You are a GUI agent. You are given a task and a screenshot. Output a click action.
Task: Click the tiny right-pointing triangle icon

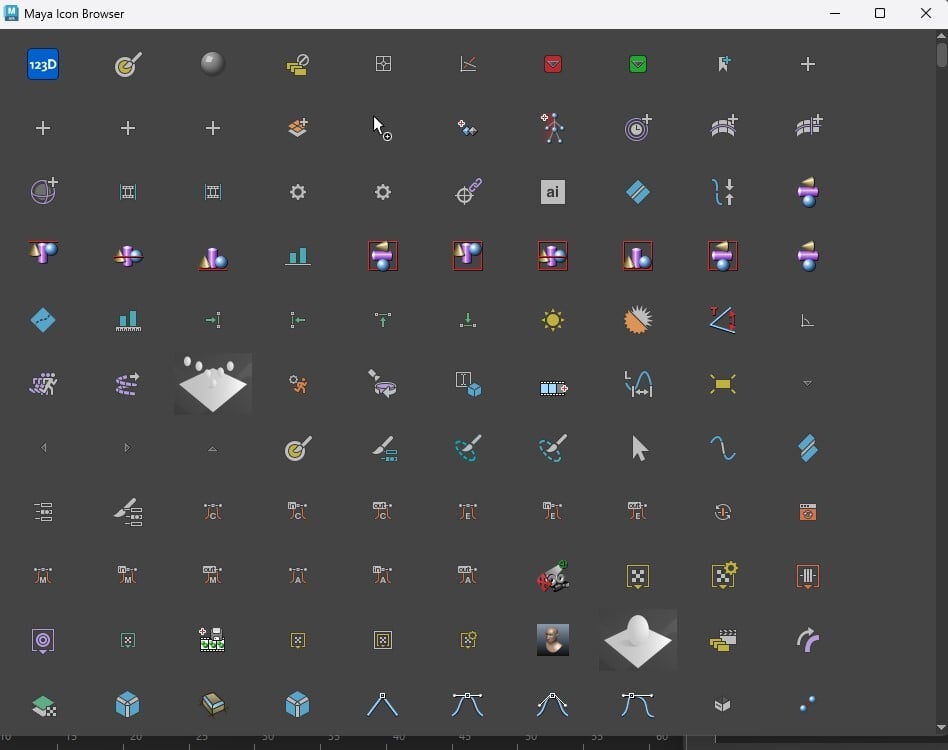[x=127, y=447]
